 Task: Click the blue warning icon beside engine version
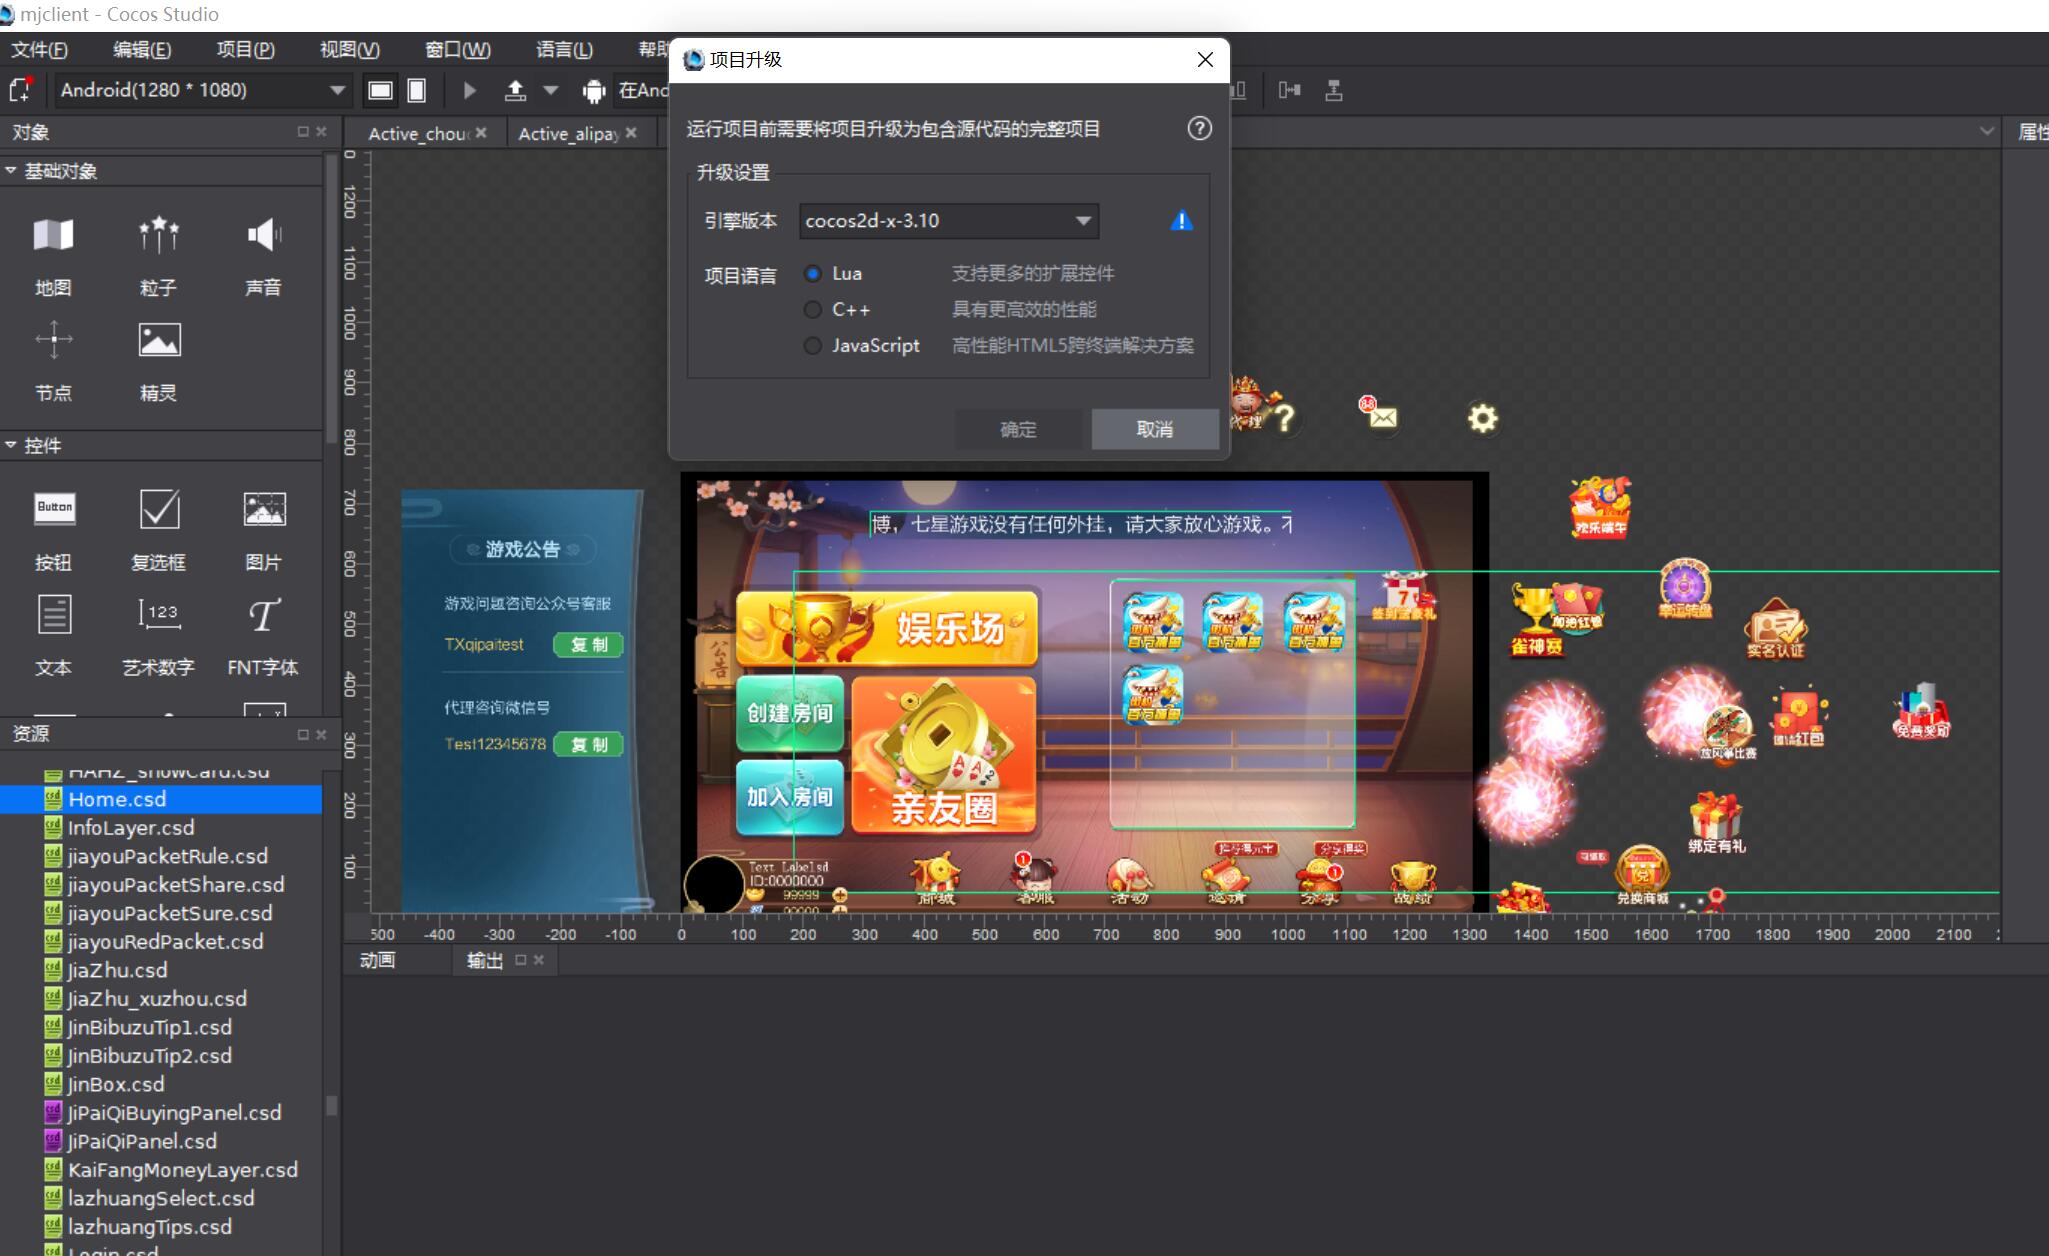[1181, 221]
